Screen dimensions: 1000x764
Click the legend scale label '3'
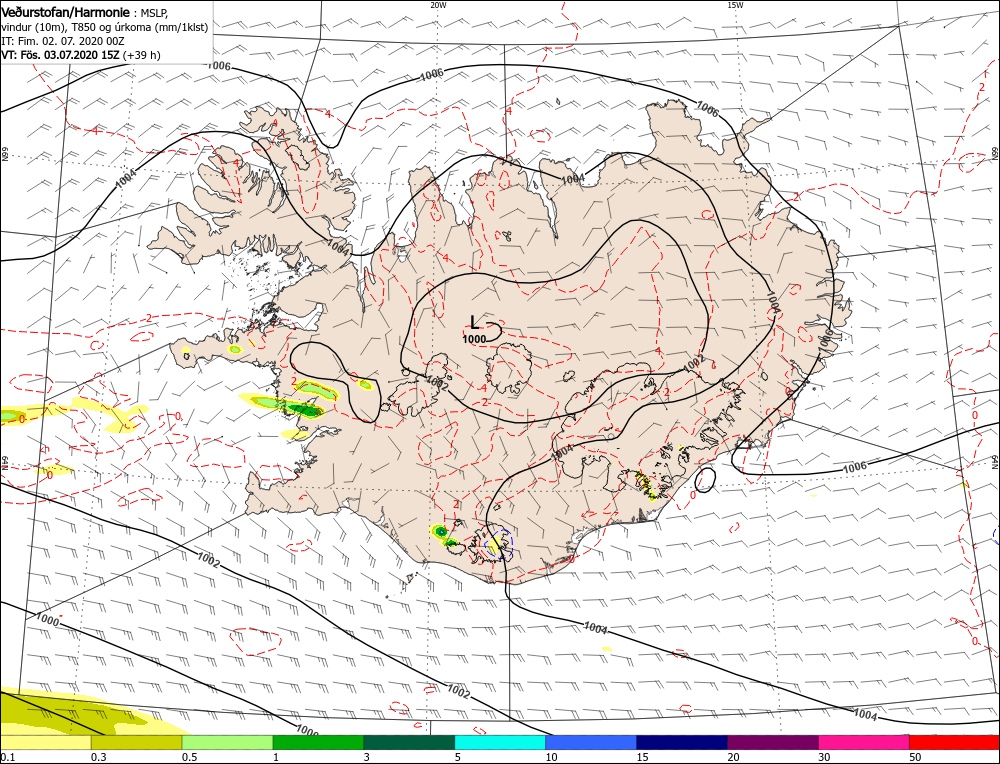click(x=366, y=757)
